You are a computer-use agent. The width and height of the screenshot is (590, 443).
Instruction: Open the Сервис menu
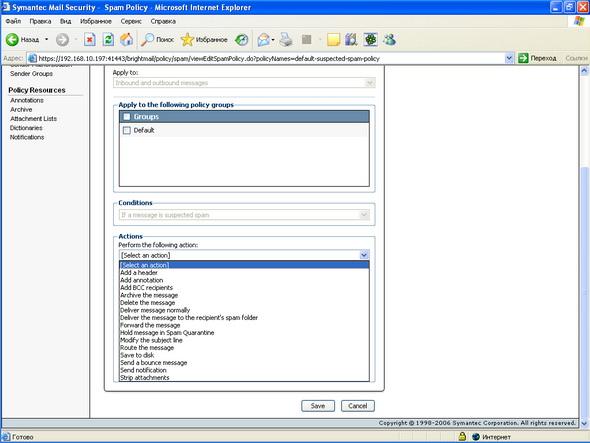(x=131, y=21)
